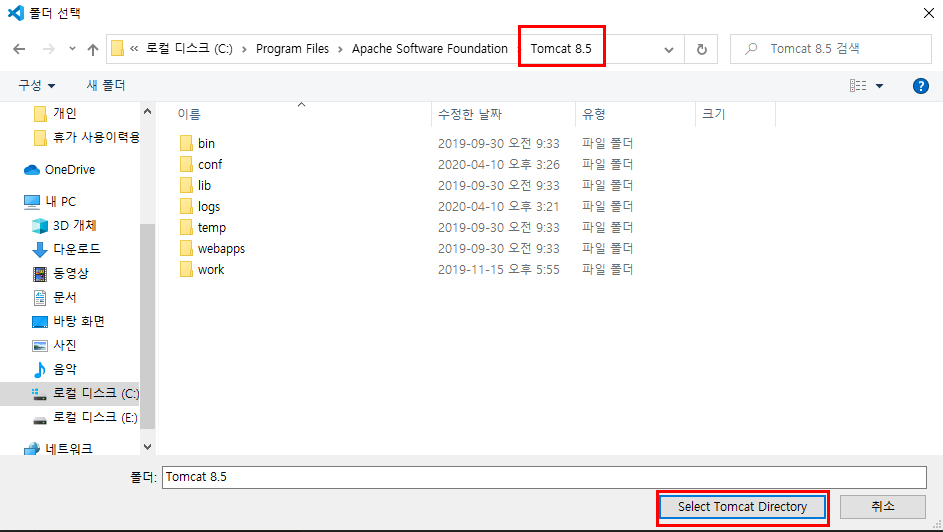The width and height of the screenshot is (943, 532).
Task: Sort by 크기 column header
Action: point(736,114)
